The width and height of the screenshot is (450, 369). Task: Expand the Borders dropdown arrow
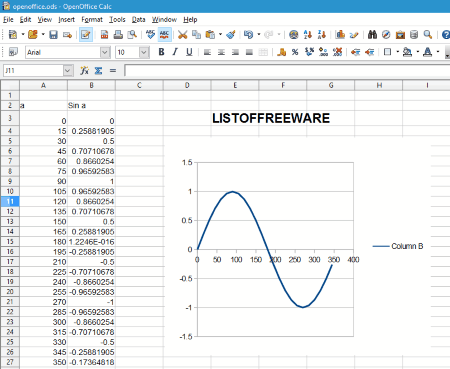tap(397, 52)
